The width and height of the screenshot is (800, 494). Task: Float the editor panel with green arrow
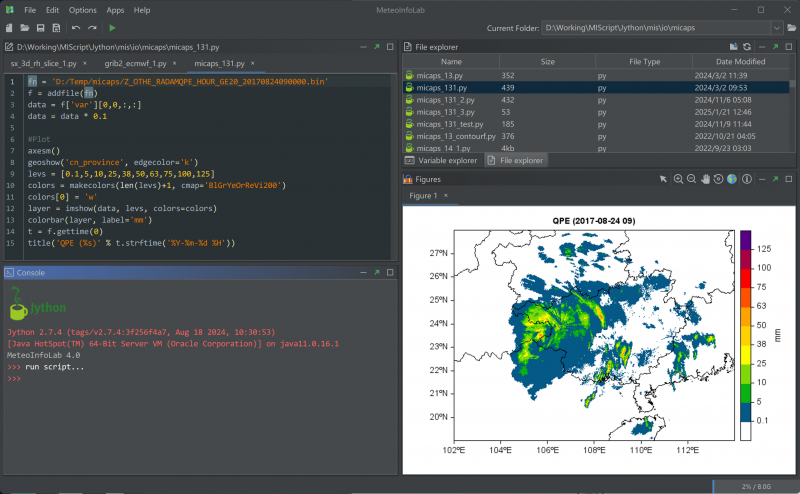(376, 46)
